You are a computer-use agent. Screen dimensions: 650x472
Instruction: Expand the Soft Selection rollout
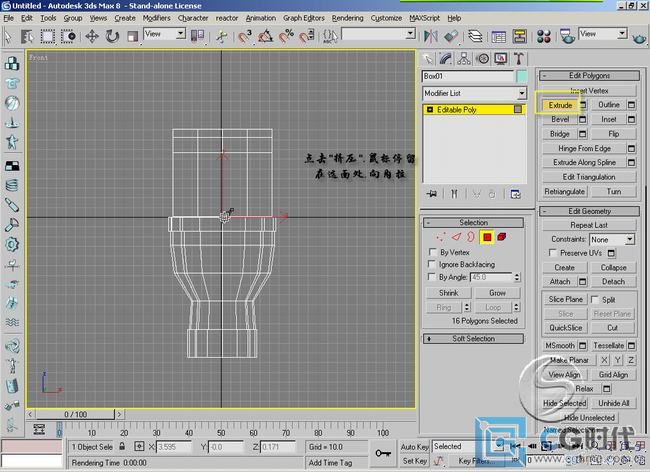tap(473, 339)
